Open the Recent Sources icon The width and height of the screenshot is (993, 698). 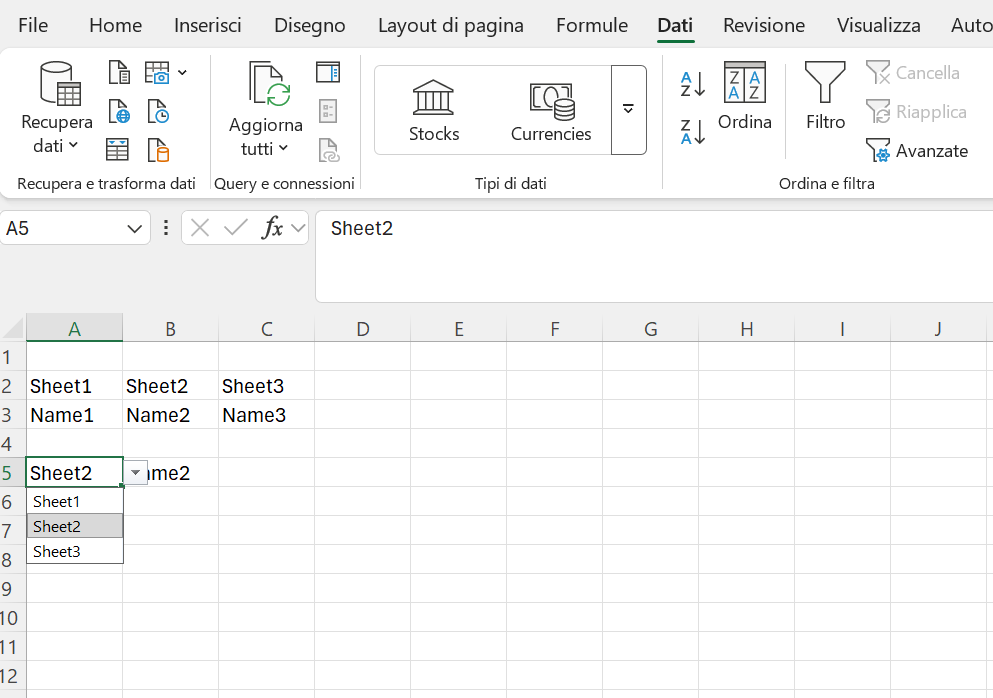pos(158,111)
